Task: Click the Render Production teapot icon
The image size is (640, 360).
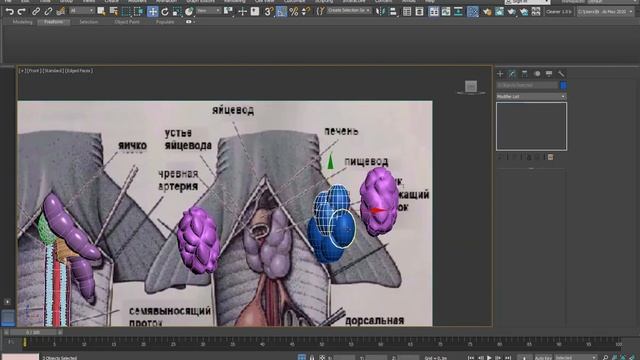Action: pos(511,11)
